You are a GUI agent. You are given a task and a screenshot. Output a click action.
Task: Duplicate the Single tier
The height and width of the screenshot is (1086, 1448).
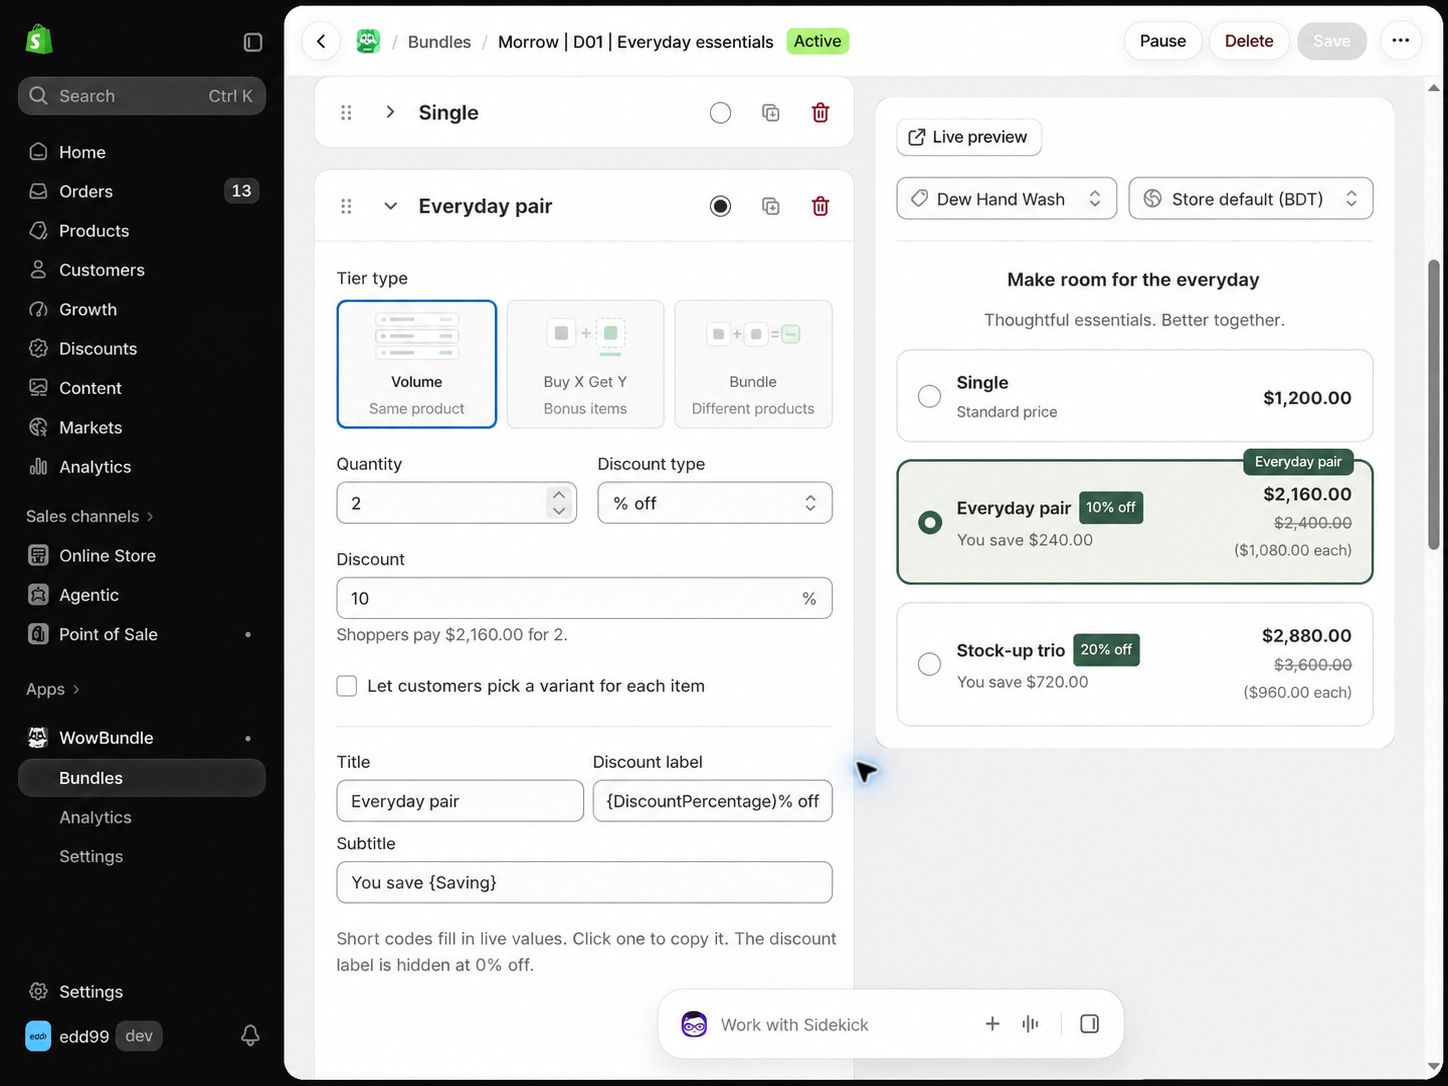771,113
